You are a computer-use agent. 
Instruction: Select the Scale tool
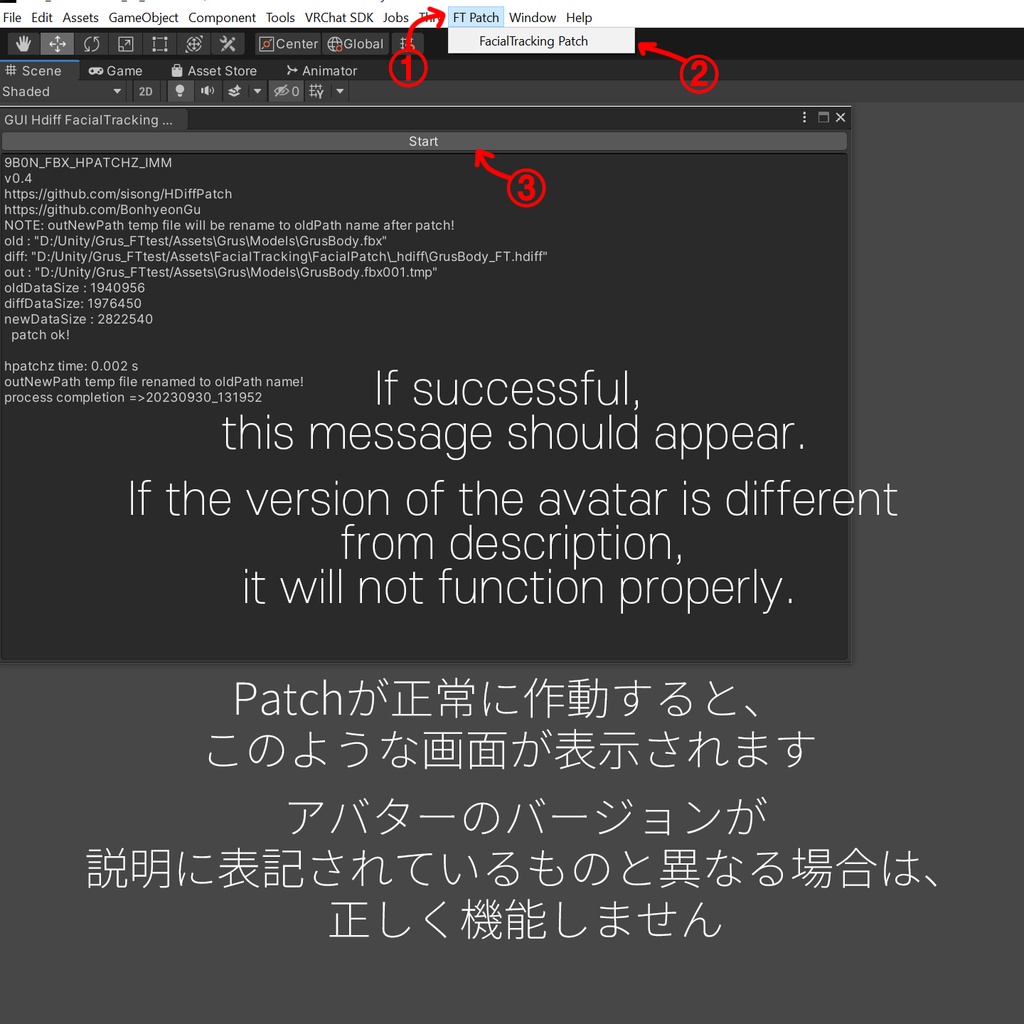pyautogui.click(x=126, y=43)
